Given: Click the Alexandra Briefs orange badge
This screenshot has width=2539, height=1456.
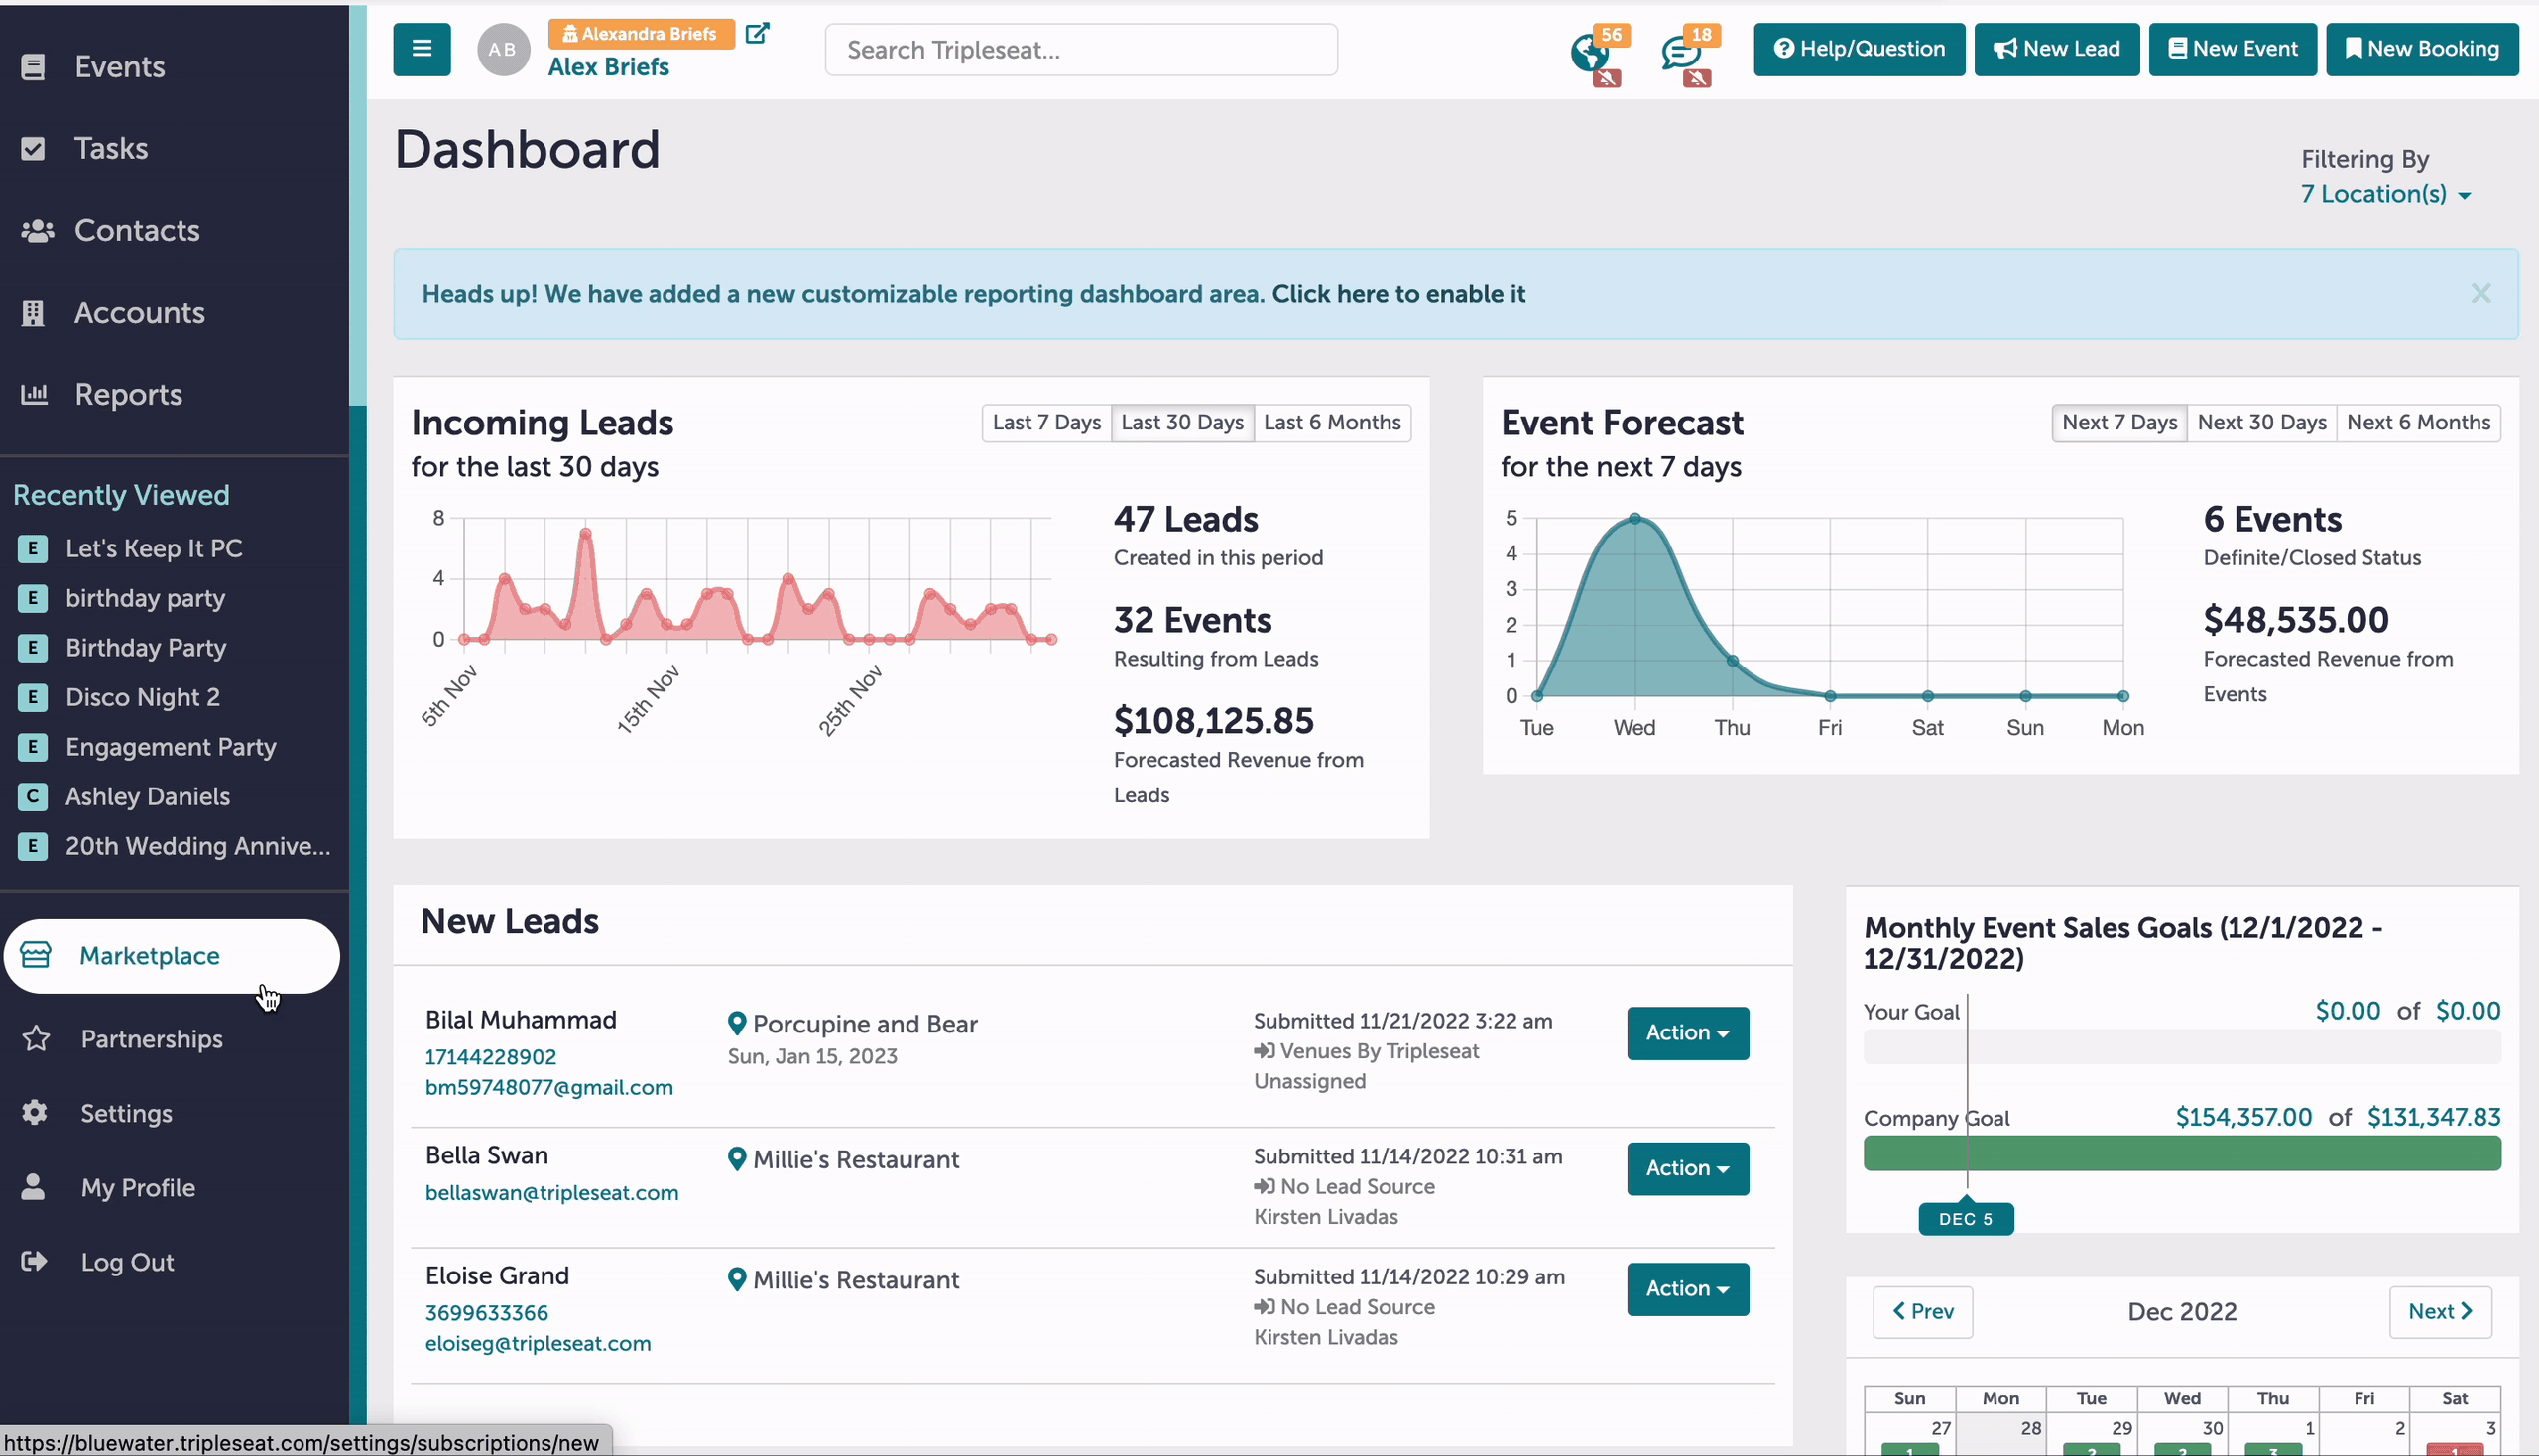Looking at the screenshot, I should 641,34.
